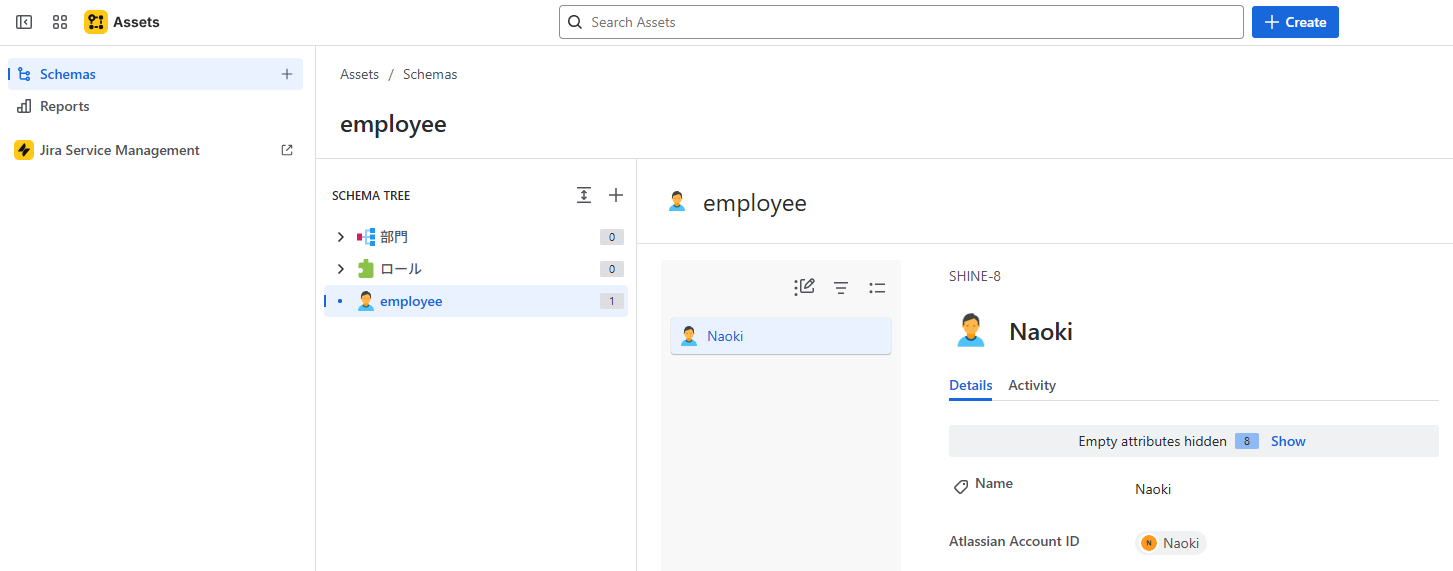Image resolution: width=1453 pixels, height=571 pixels.
Task: Expand the ロール tree node
Action: (x=340, y=269)
